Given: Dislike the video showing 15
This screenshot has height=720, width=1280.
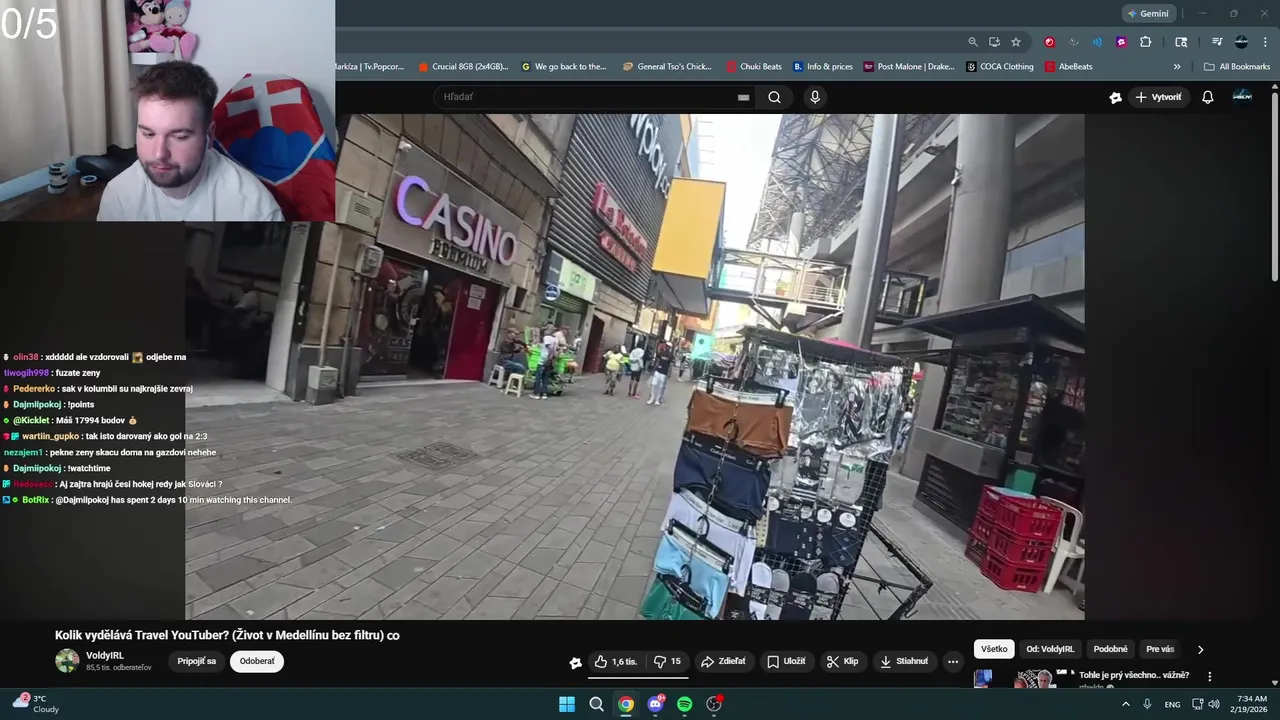Looking at the screenshot, I should (x=667, y=661).
